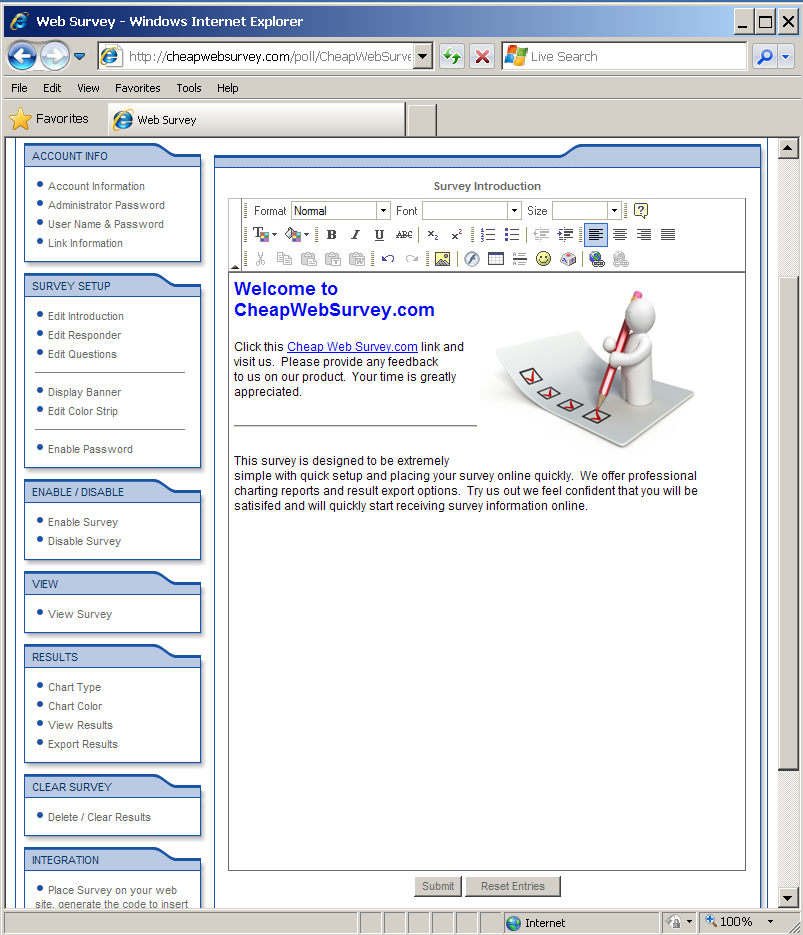This screenshot has height=935, width=803.
Task: Open the Favorites menu
Action: coord(137,88)
